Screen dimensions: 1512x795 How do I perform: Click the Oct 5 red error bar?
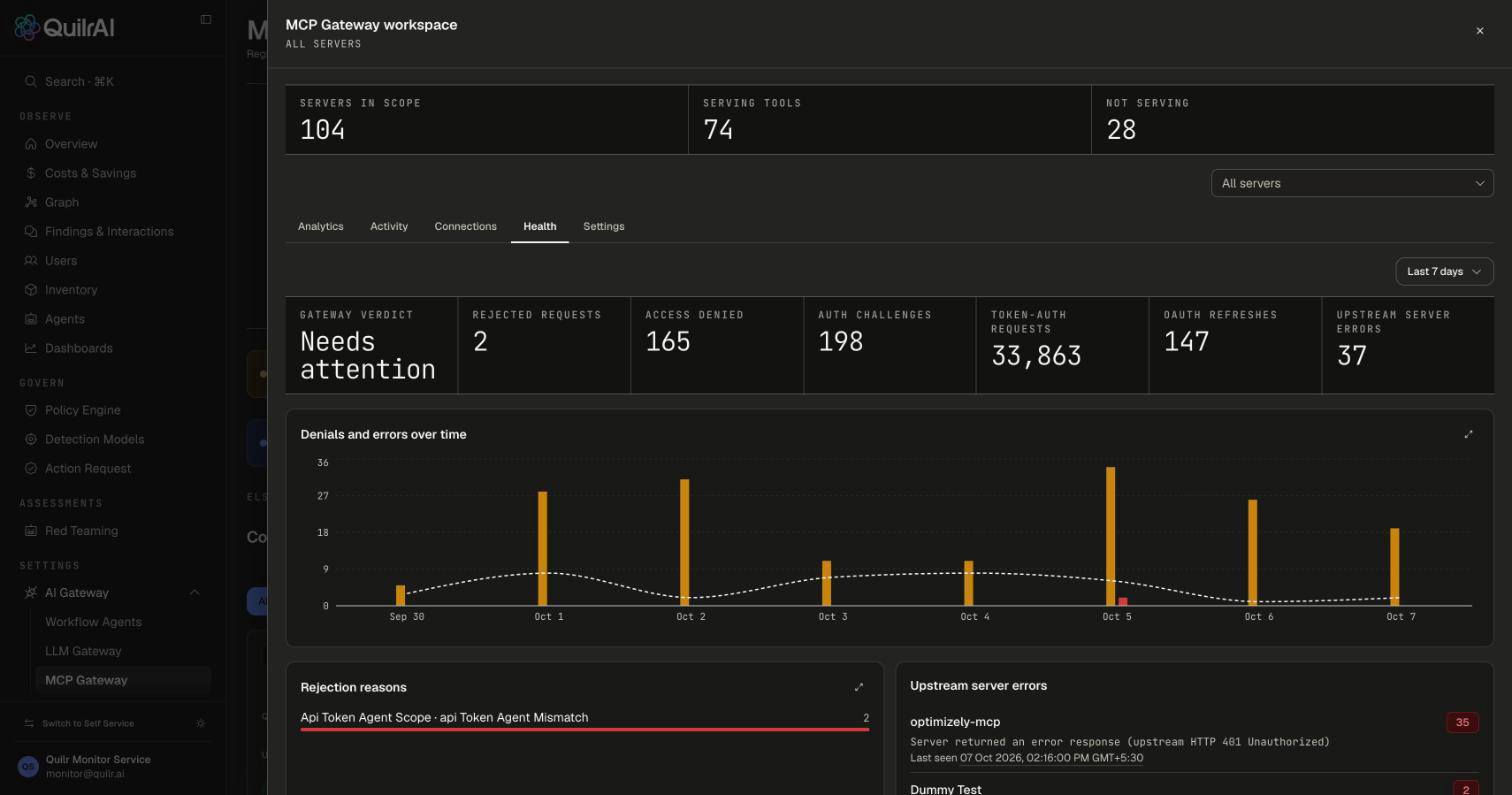point(1123,601)
